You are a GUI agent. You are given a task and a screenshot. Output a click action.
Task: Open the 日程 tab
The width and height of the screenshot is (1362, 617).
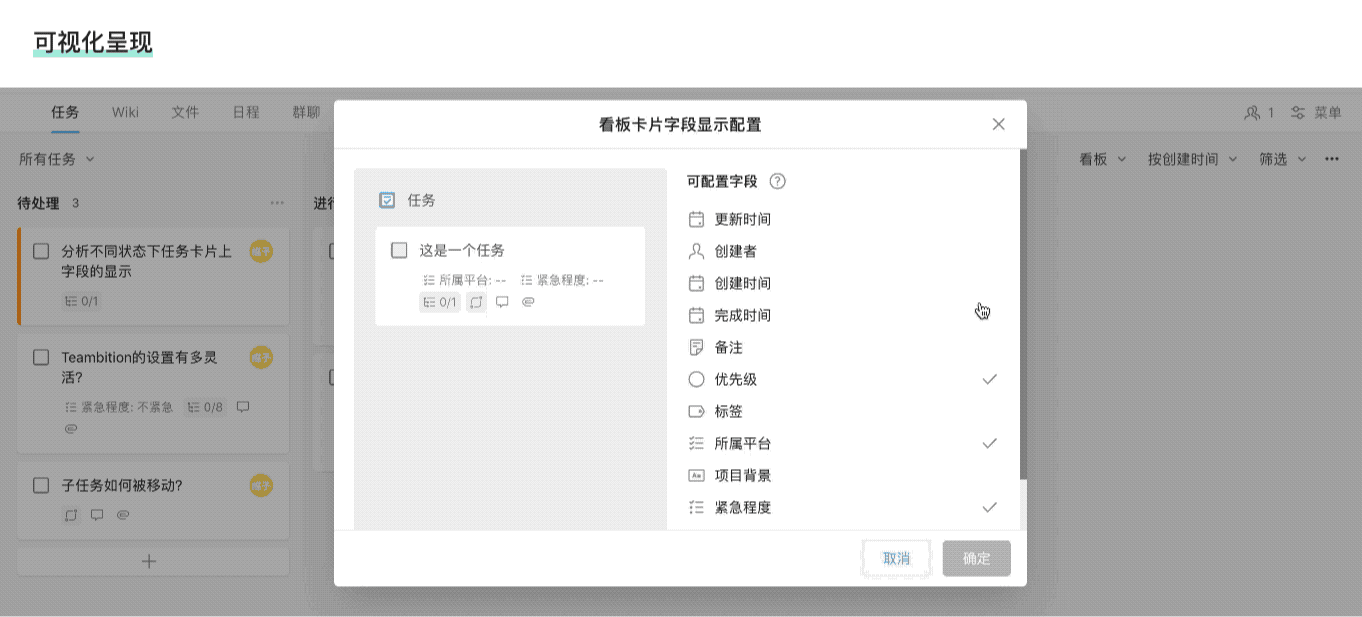[246, 112]
